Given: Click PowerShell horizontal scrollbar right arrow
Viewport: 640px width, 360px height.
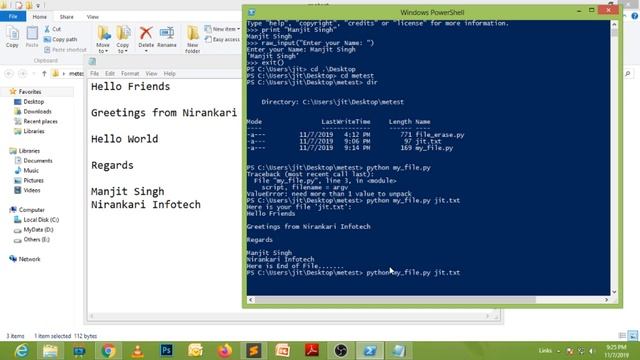Looking at the screenshot, I should coord(607,300).
